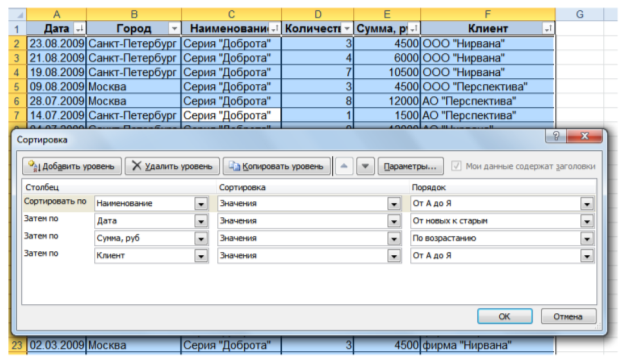Click the dialog help question mark

pyautogui.click(x=556, y=136)
